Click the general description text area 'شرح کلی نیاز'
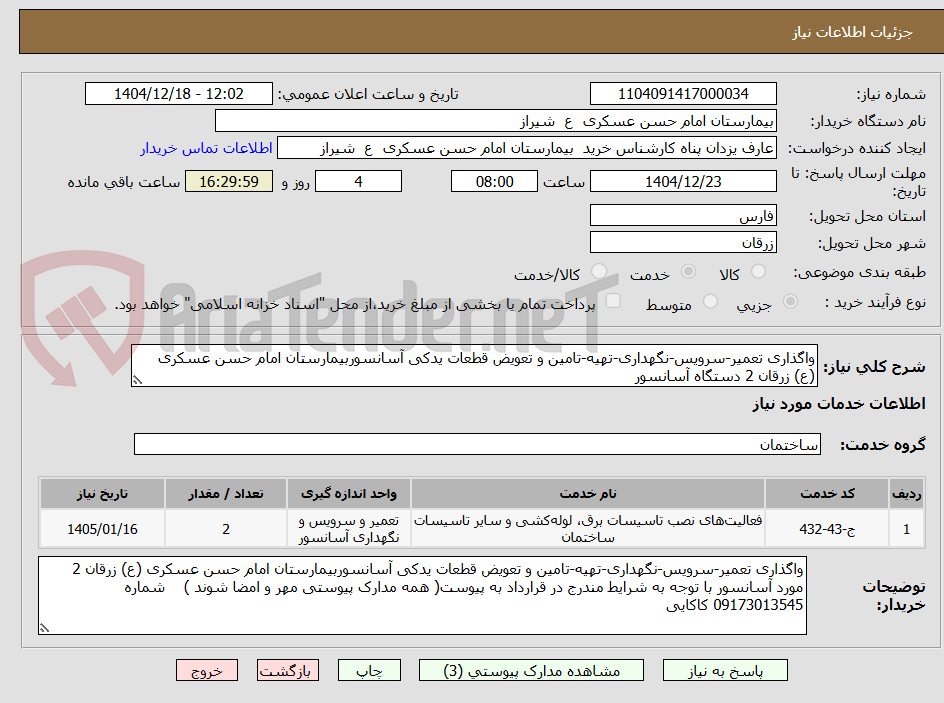The height and width of the screenshot is (703, 944). (474, 366)
